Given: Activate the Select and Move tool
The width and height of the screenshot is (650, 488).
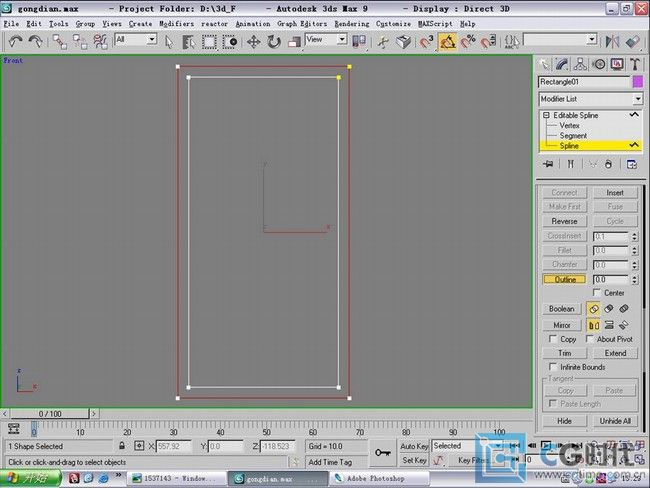Looking at the screenshot, I should point(253,42).
